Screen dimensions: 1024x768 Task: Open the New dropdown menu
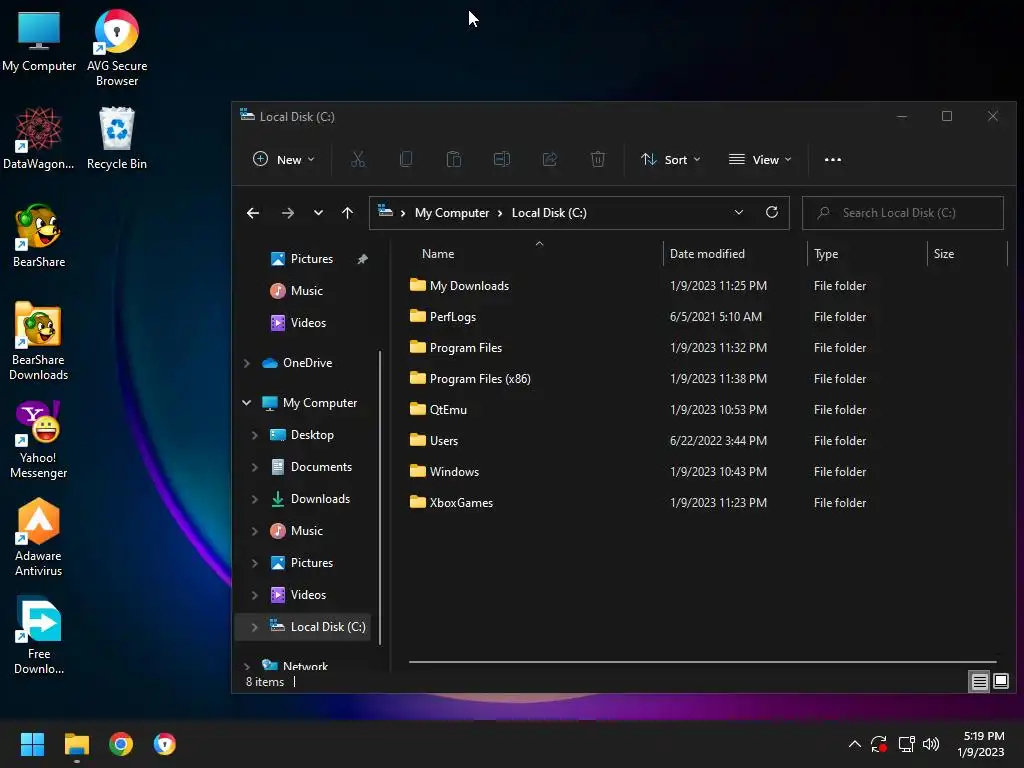pos(284,159)
